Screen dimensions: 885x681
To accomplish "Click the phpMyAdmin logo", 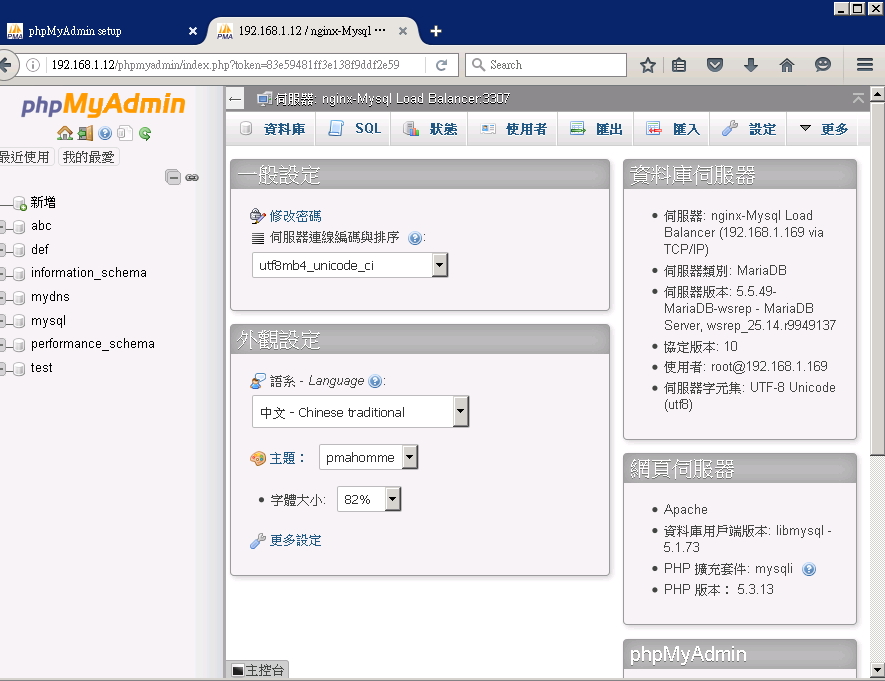I will tap(103, 104).
